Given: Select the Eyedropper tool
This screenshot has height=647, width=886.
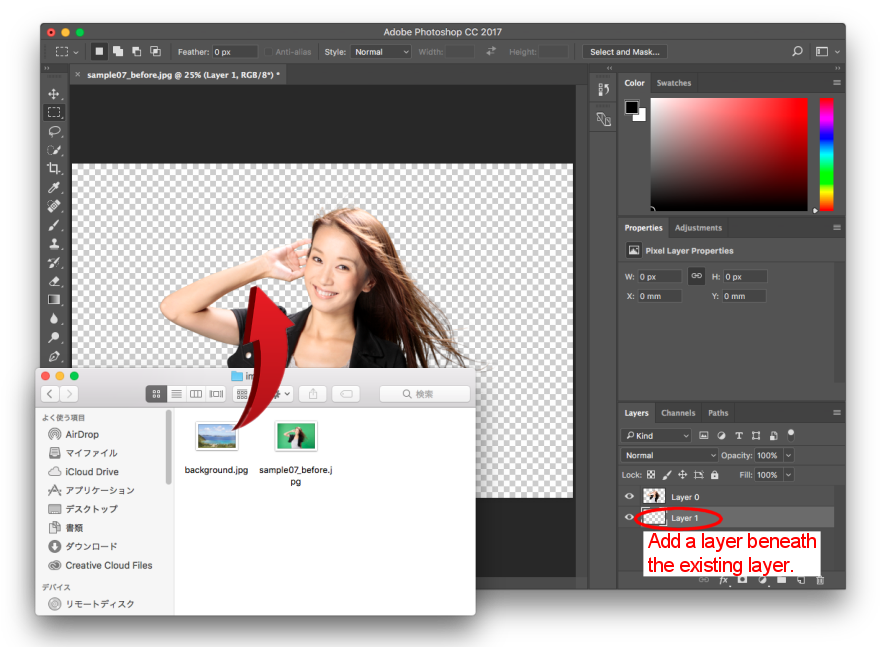Looking at the screenshot, I should click(54, 187).
